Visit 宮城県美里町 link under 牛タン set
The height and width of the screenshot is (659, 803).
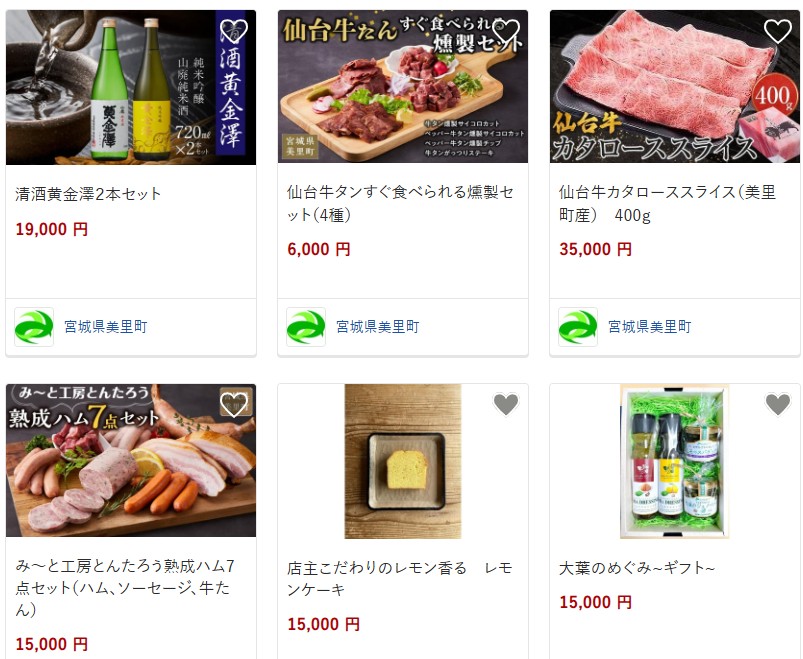click(377, 327)
